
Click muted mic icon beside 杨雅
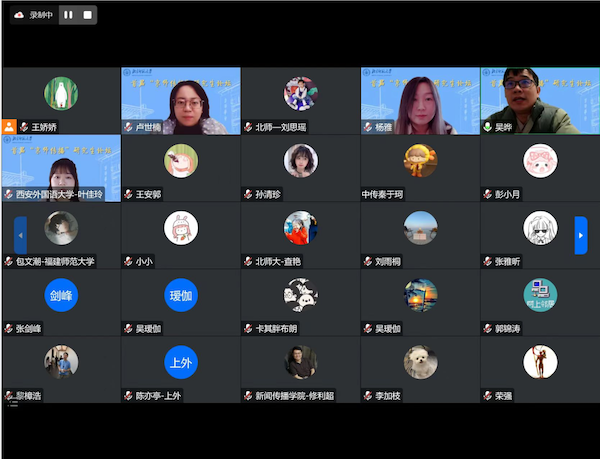point(368,127)
